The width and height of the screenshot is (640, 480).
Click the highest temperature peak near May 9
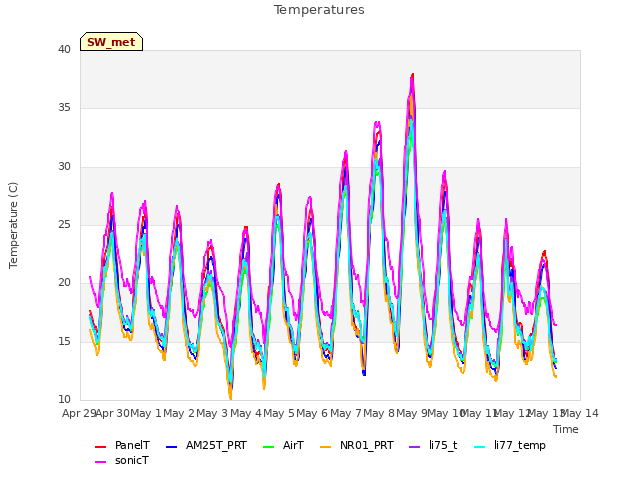(413, 75)
